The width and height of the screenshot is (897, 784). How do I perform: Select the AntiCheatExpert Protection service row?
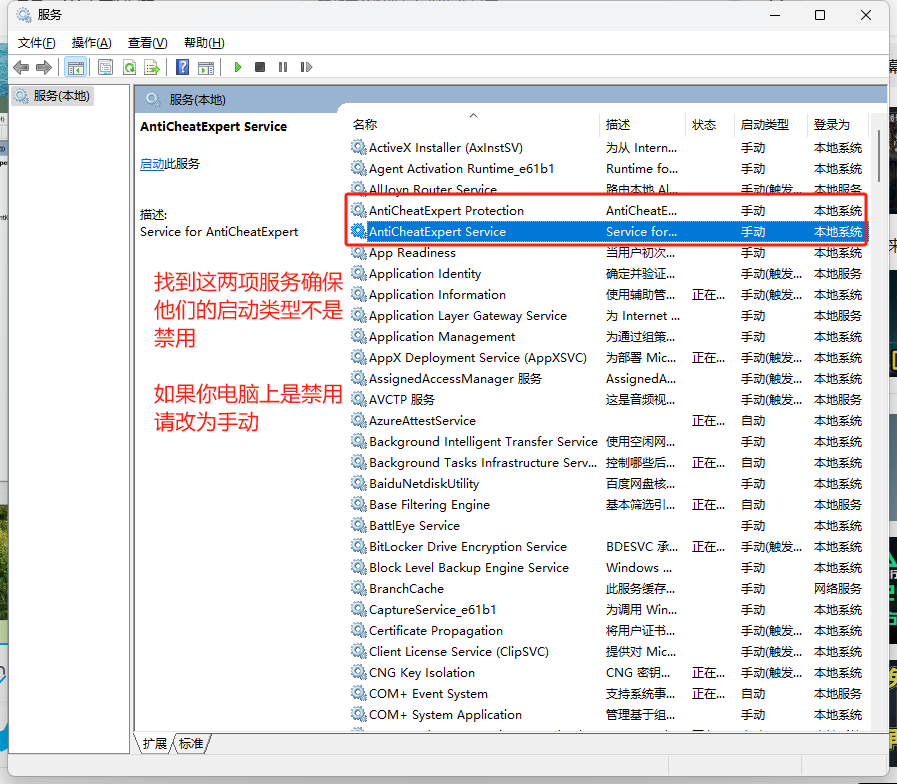tap(446, 211)
